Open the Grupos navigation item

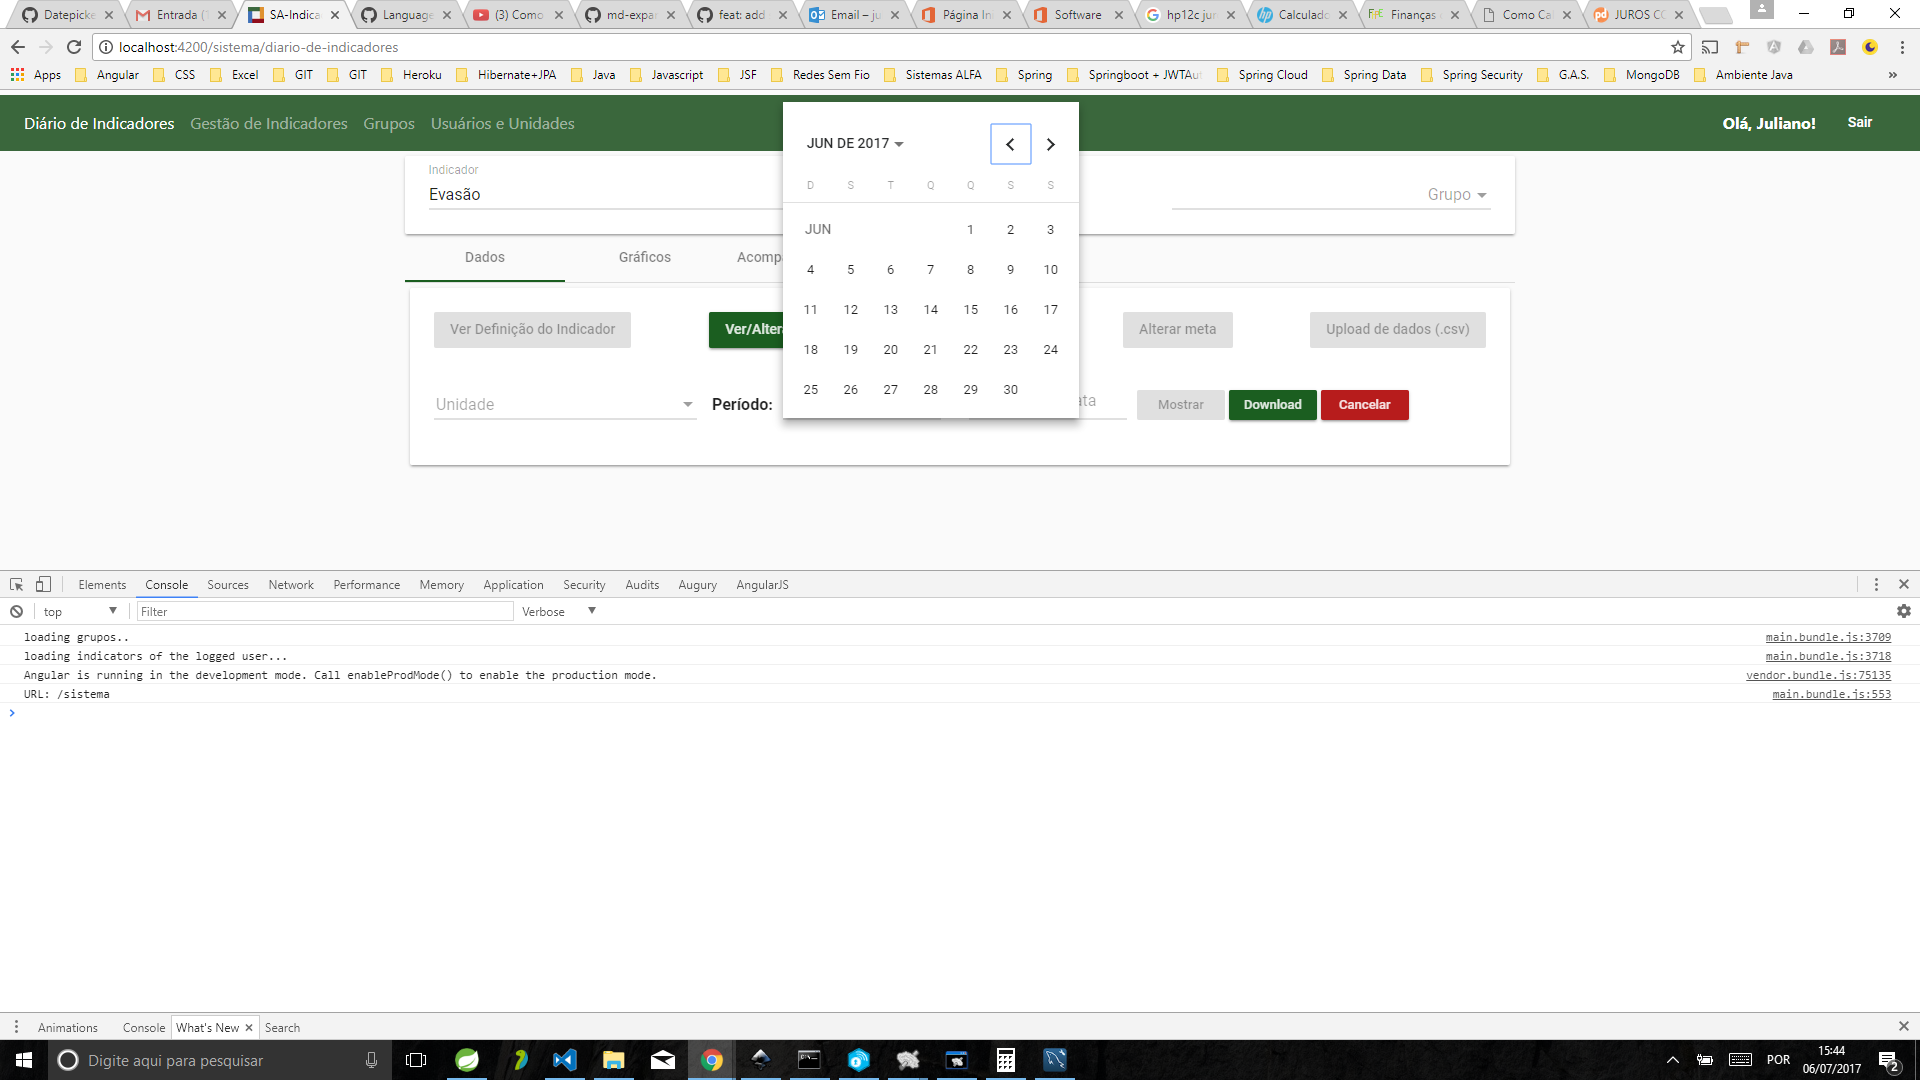pyautogui.click(x=389, y=123)
